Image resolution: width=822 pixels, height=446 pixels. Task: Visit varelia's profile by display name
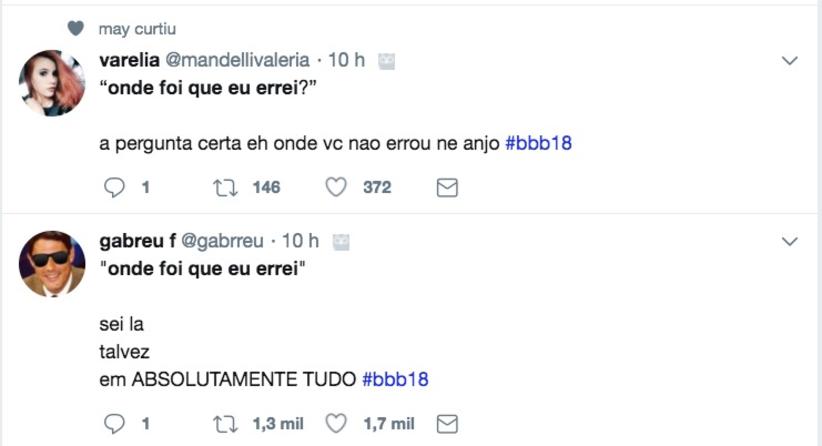pos(128,60)
